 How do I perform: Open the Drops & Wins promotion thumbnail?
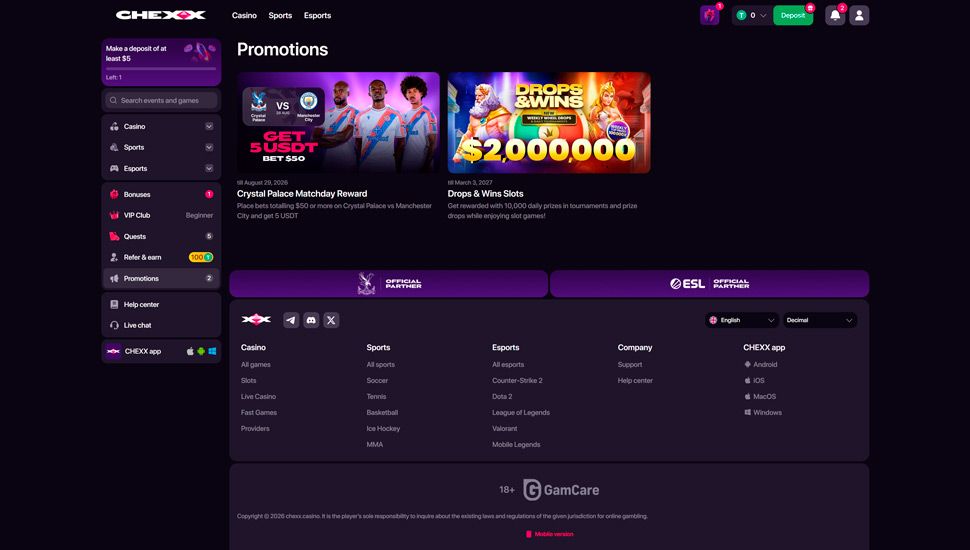click(x=549, y=122)
